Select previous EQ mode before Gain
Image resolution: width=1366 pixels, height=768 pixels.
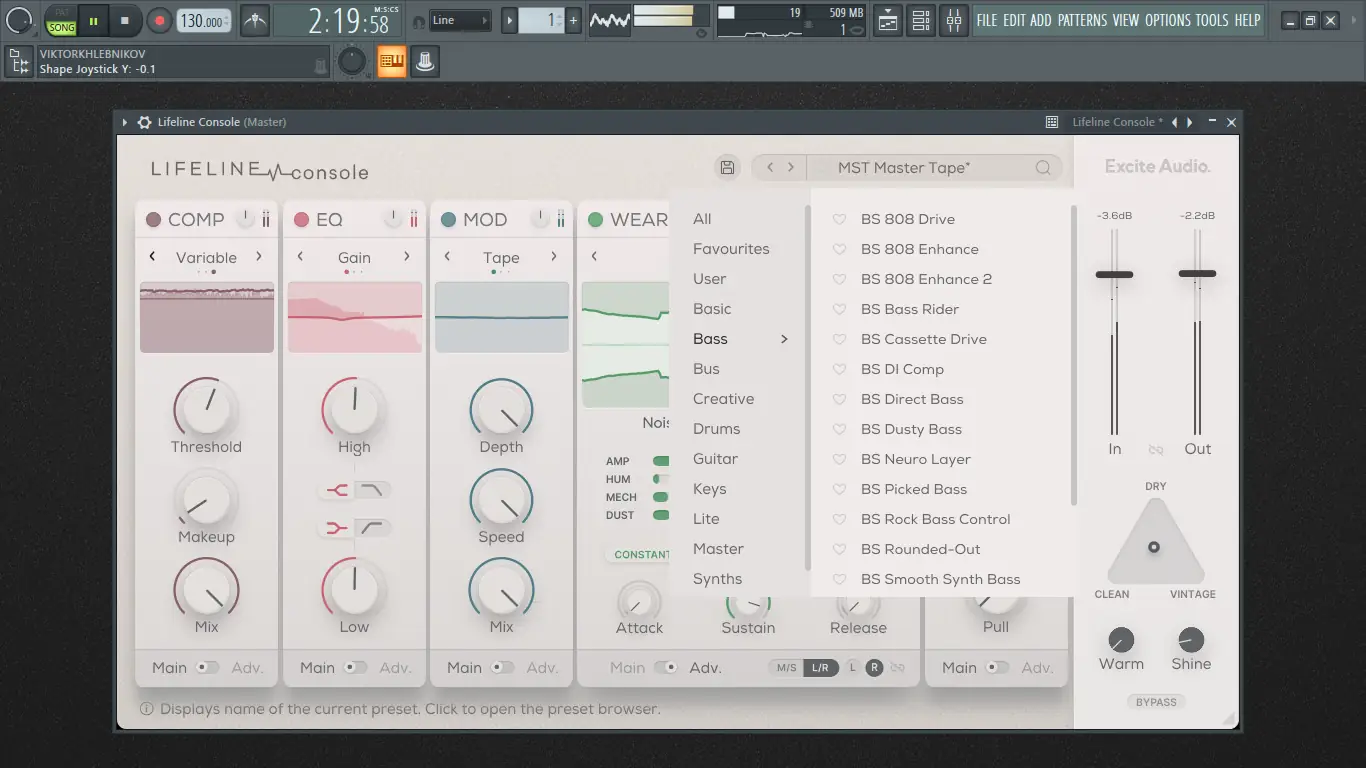click(300, 257)
